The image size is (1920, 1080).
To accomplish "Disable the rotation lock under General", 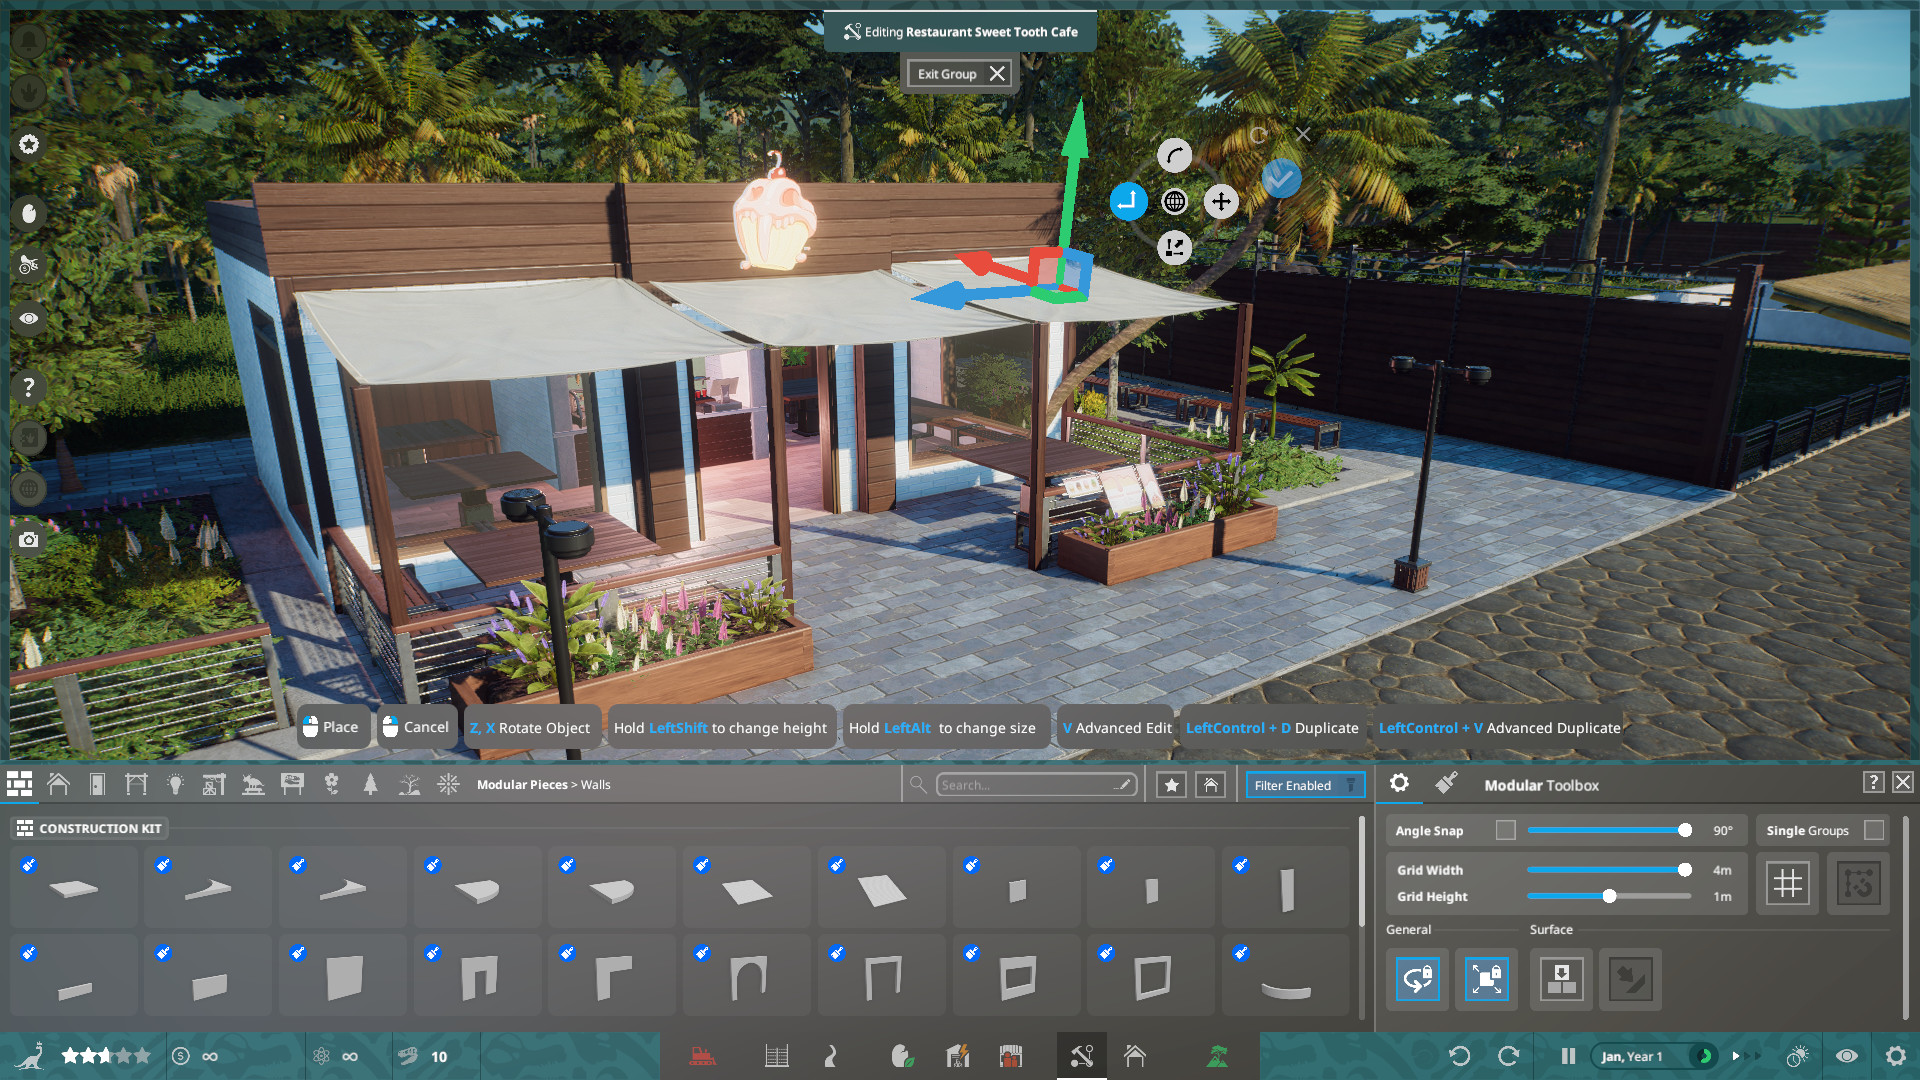I will [1417, 979].
